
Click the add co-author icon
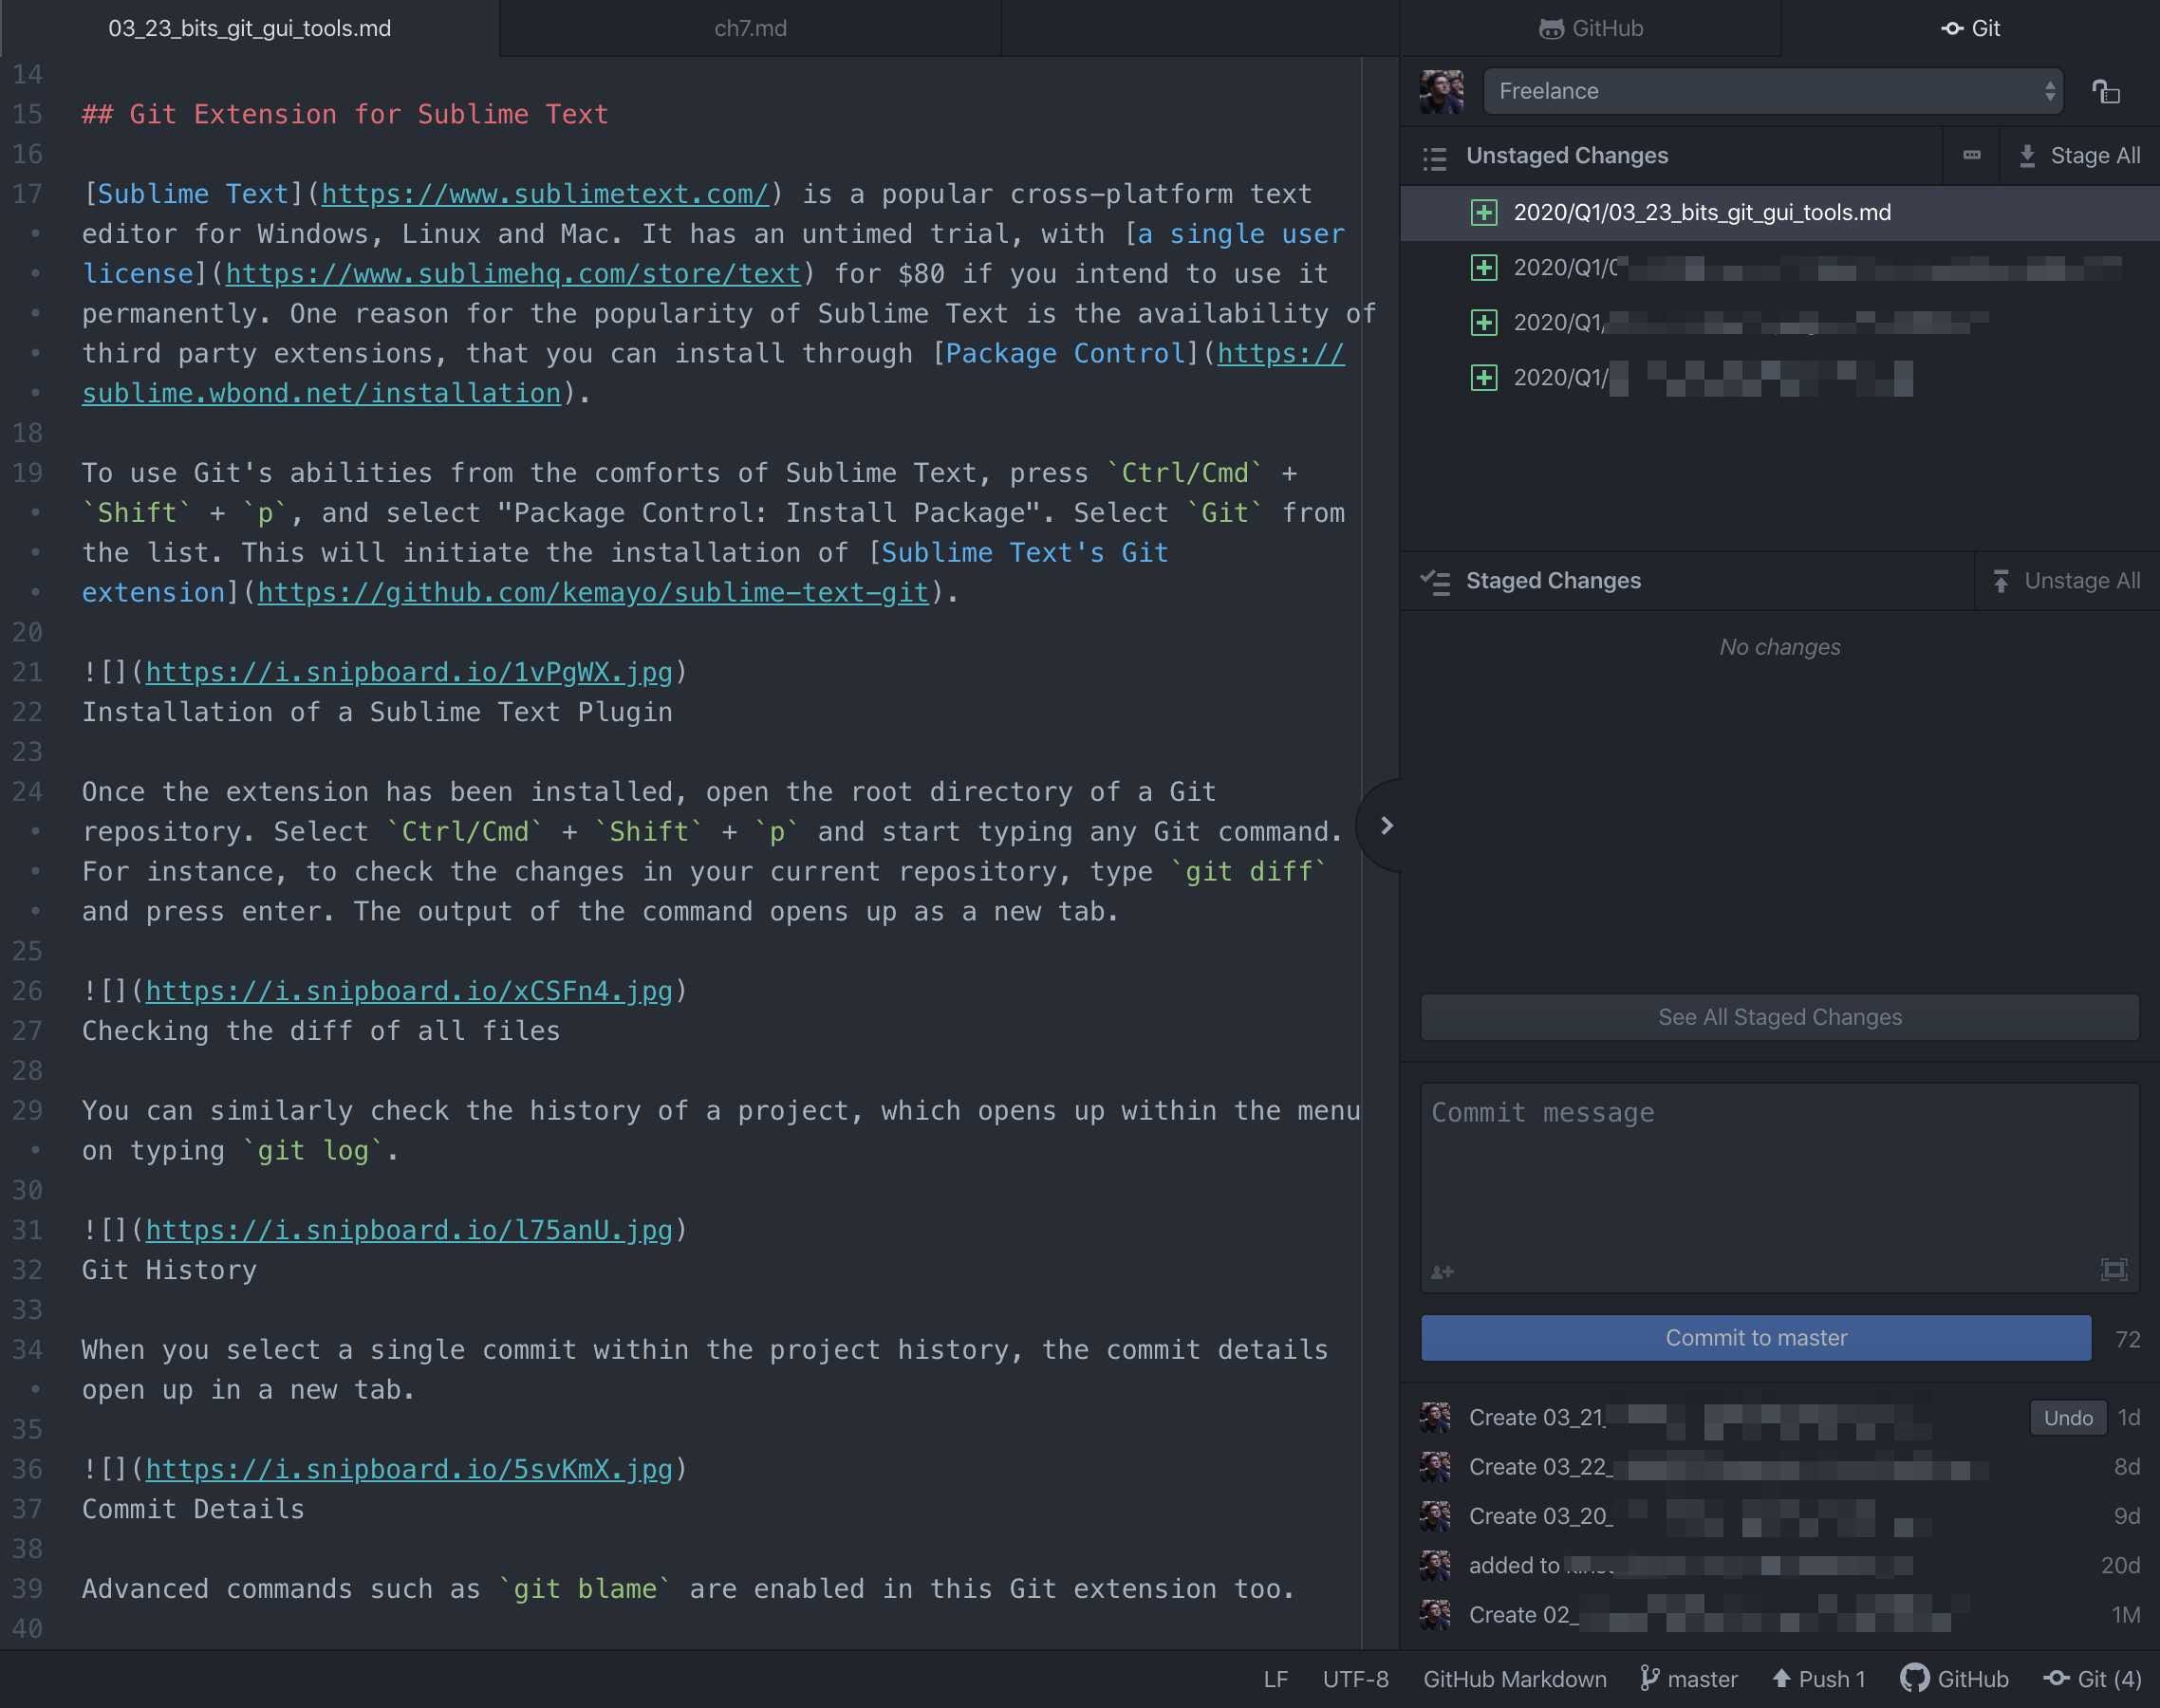[1442, 1272]
